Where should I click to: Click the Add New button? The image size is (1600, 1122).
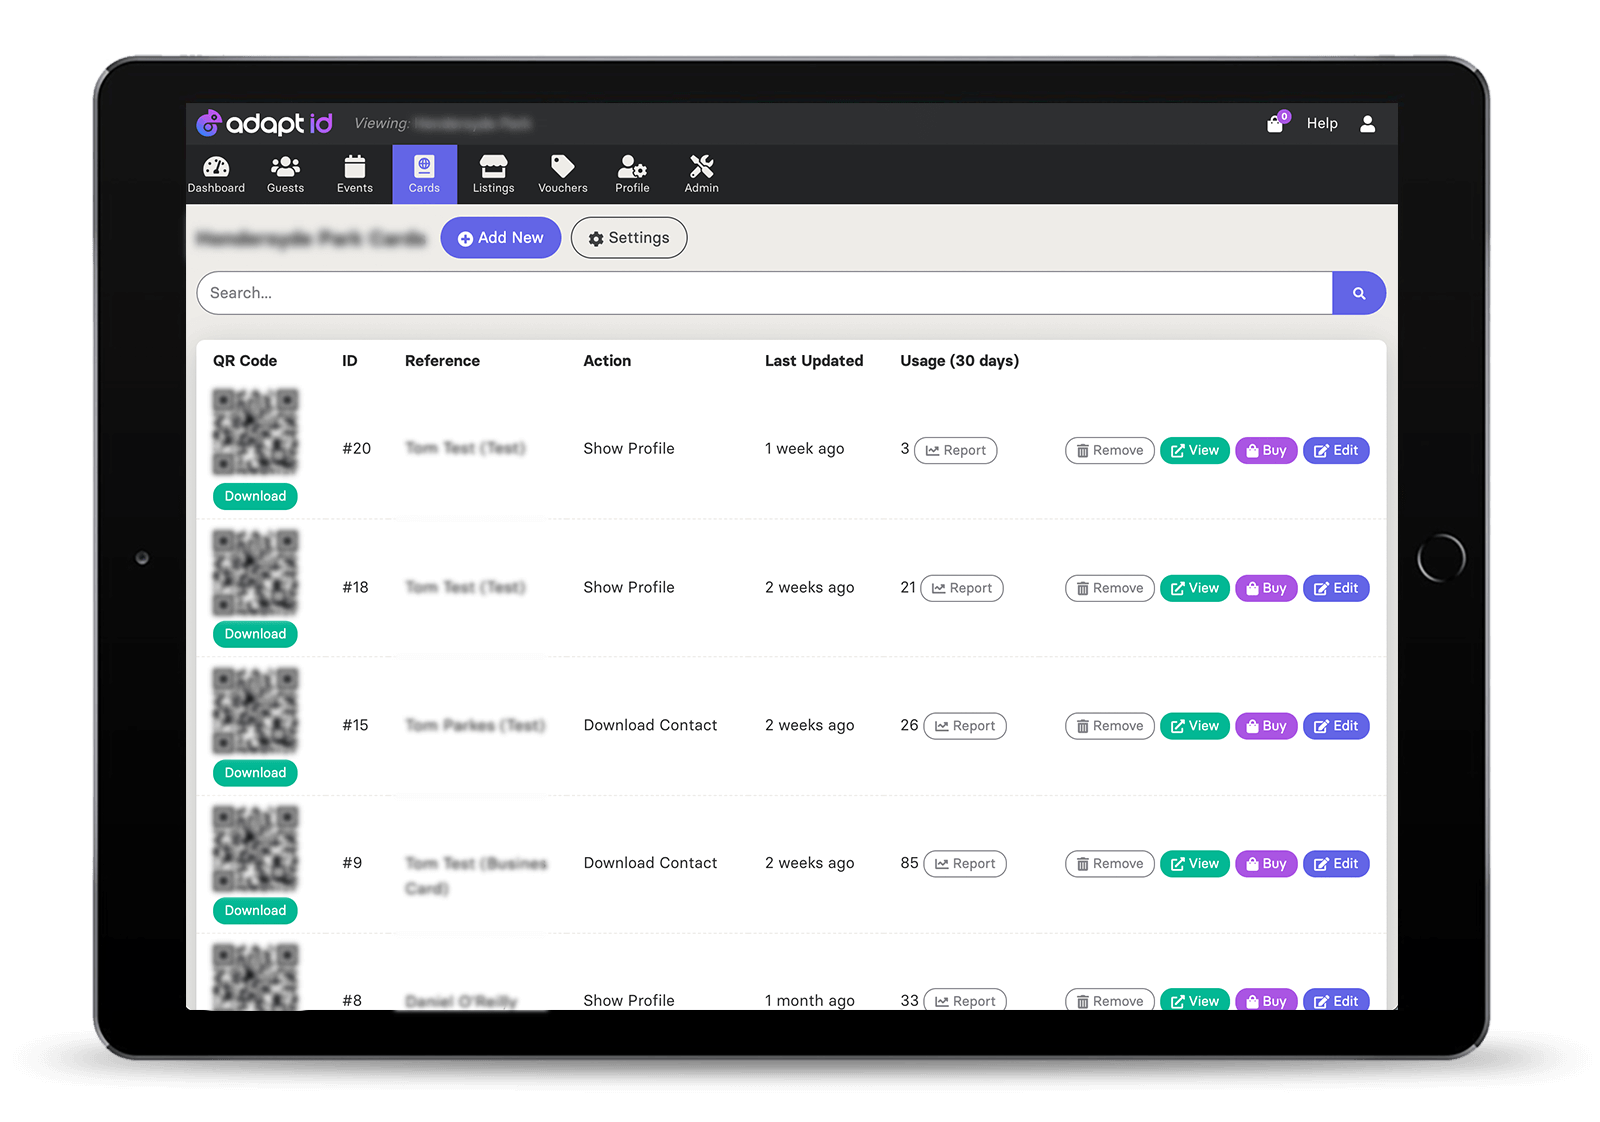500,238
